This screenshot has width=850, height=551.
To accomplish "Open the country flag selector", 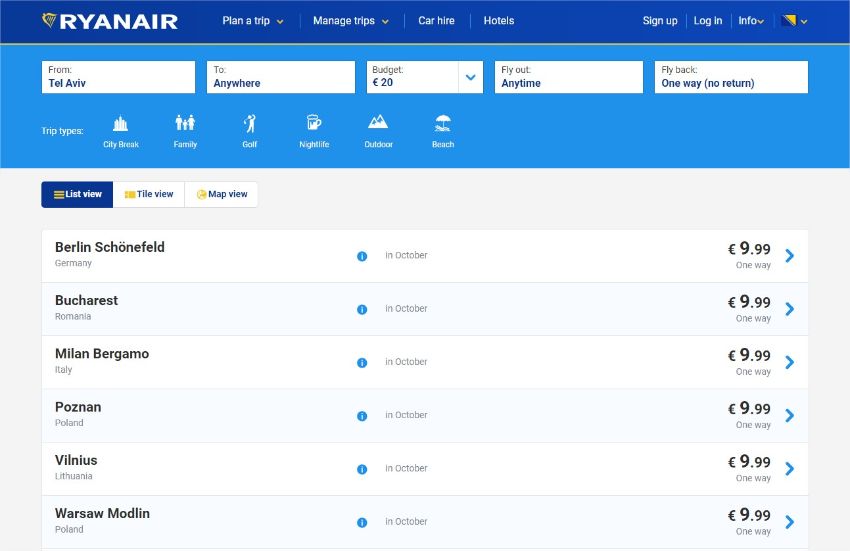I will (794, 21).
